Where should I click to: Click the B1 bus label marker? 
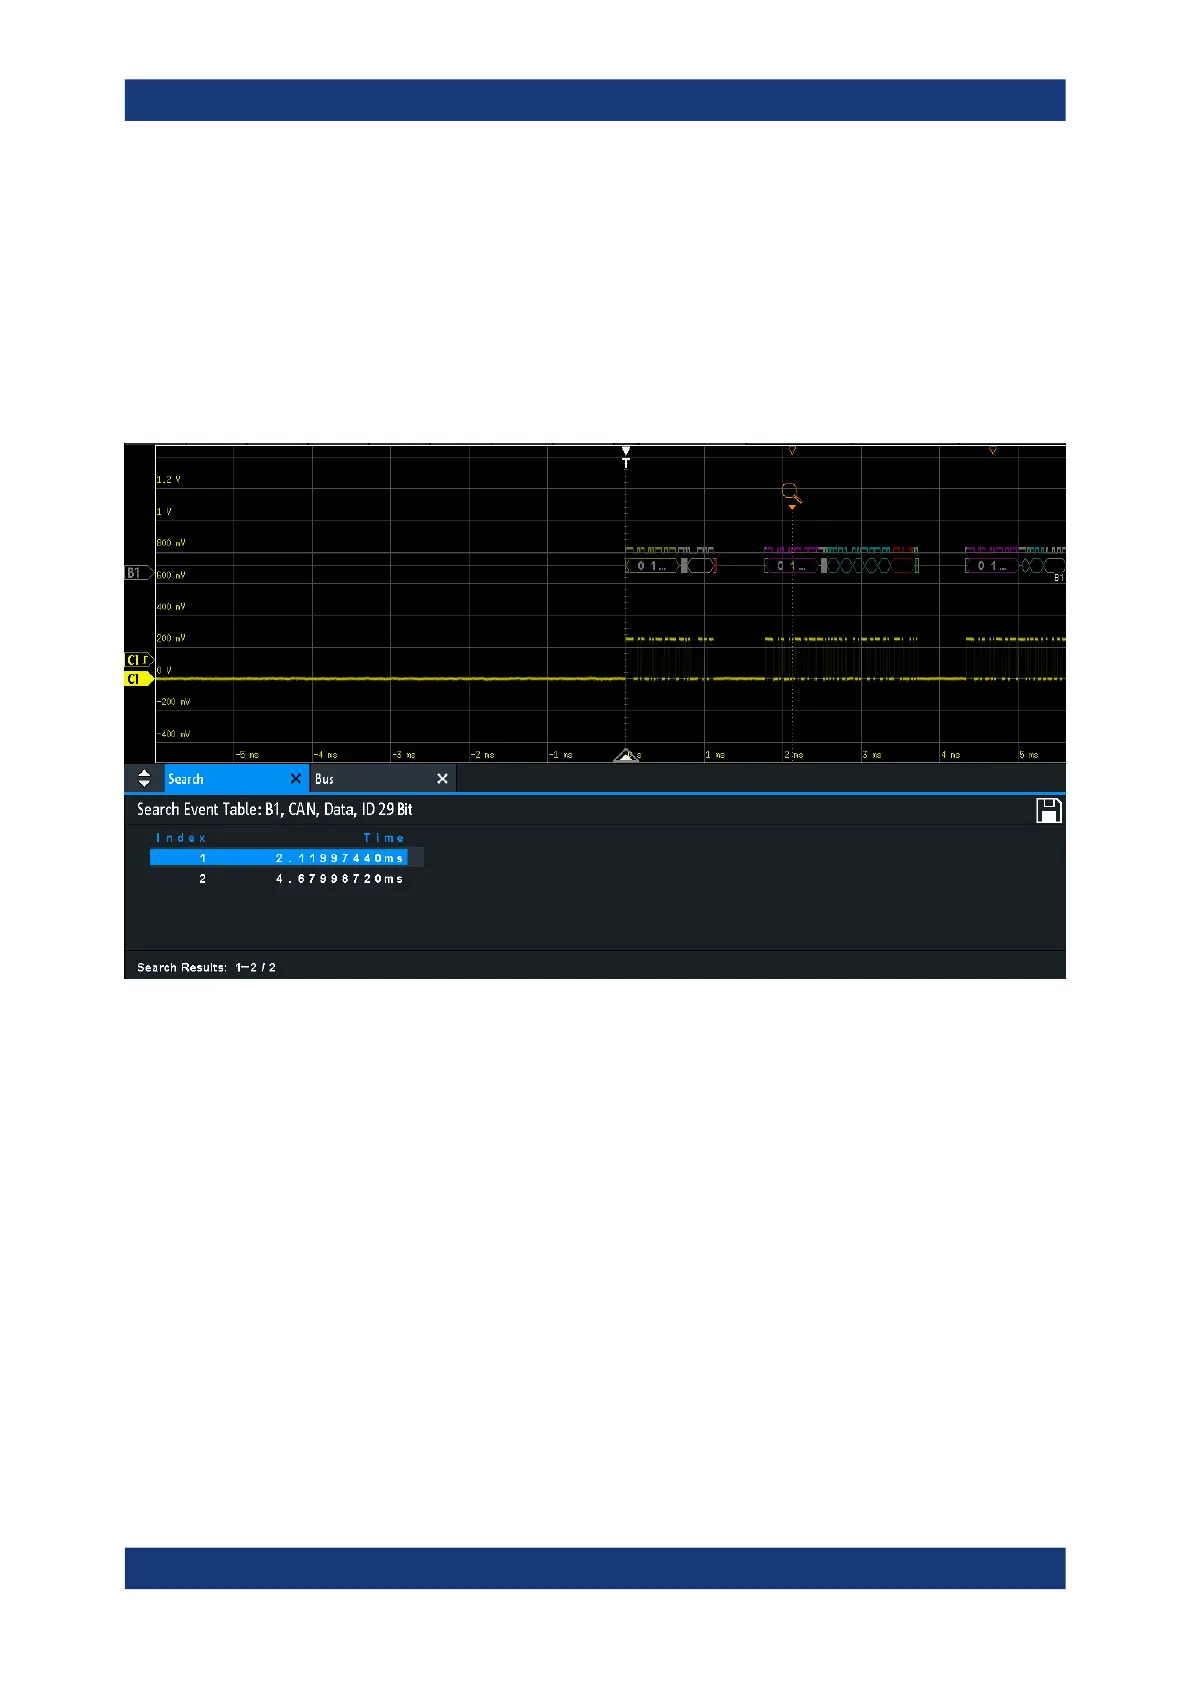pyautogui.click(x=138, y=573)
